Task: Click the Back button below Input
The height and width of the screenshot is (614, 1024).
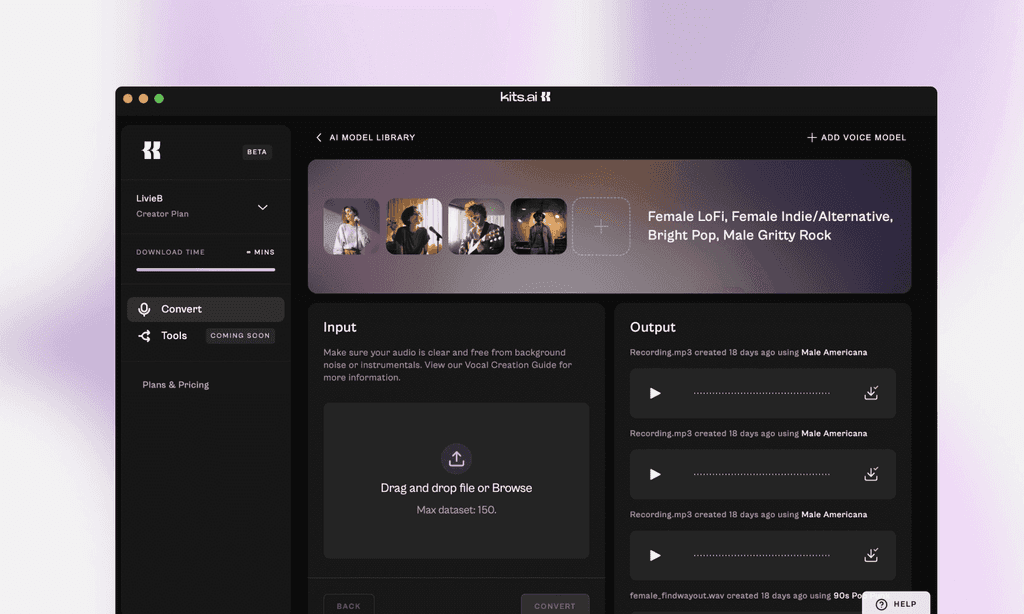Action: (349, 605)
